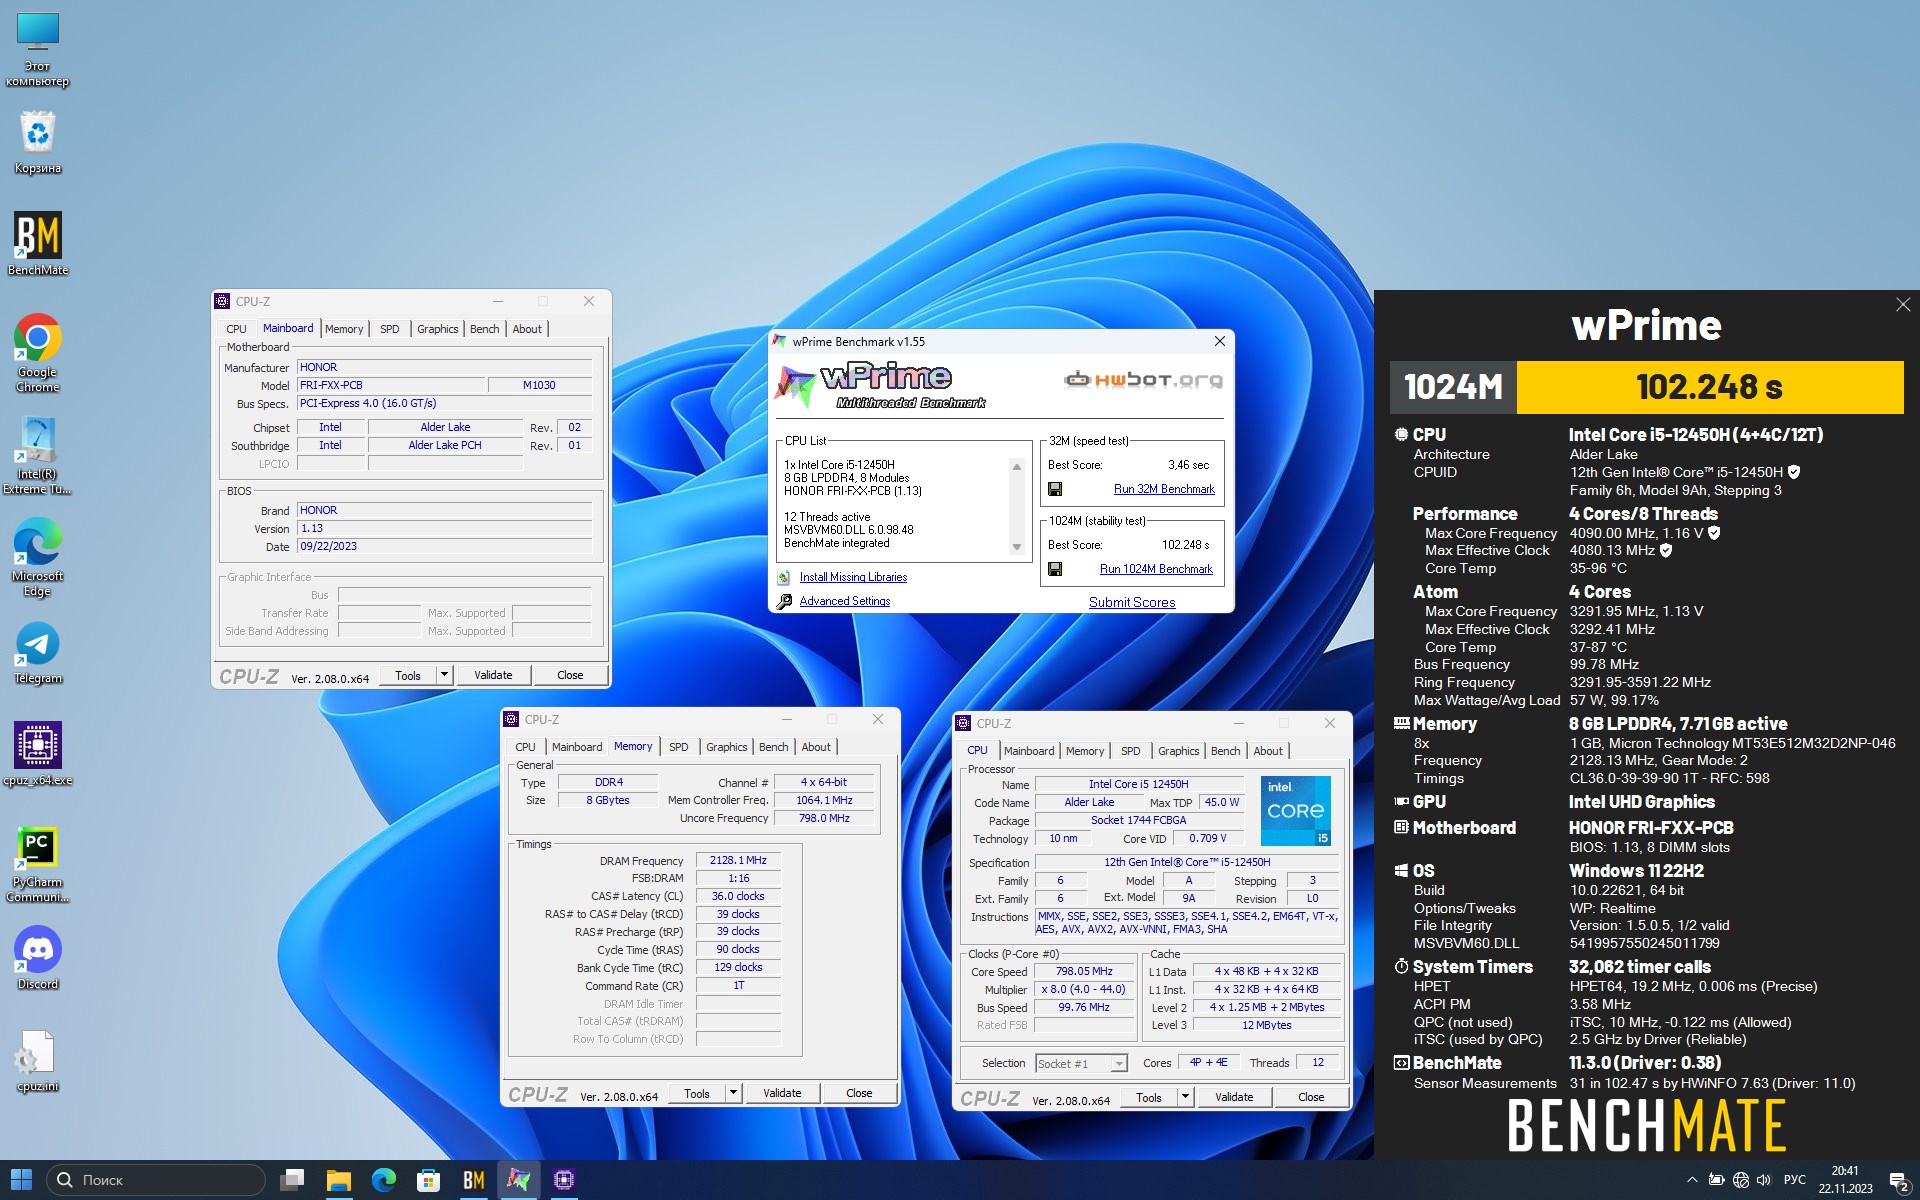
Task: Open Memory tab in Mainboard CPU-Z window
Action: [x=344, y=329]
